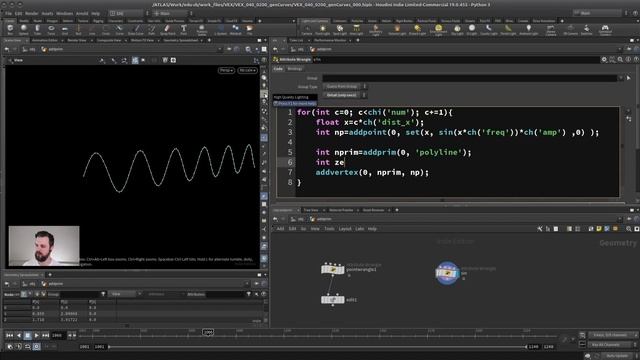
Task: Select the Platonic Solids shelf tool
Action: (x=202, y=29)
